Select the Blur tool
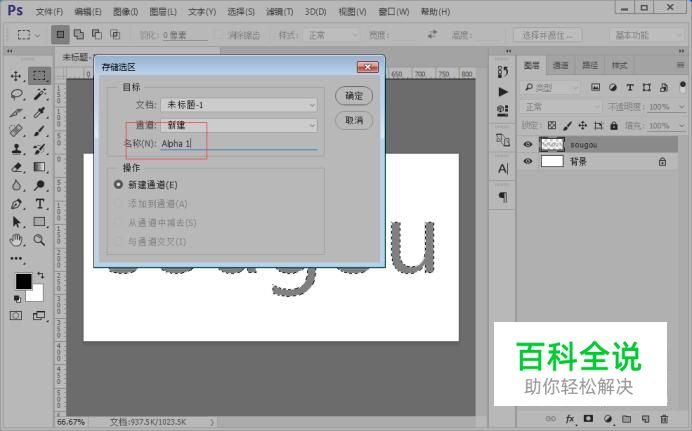Viewport: 692px width, 431px height. point(16,185)
